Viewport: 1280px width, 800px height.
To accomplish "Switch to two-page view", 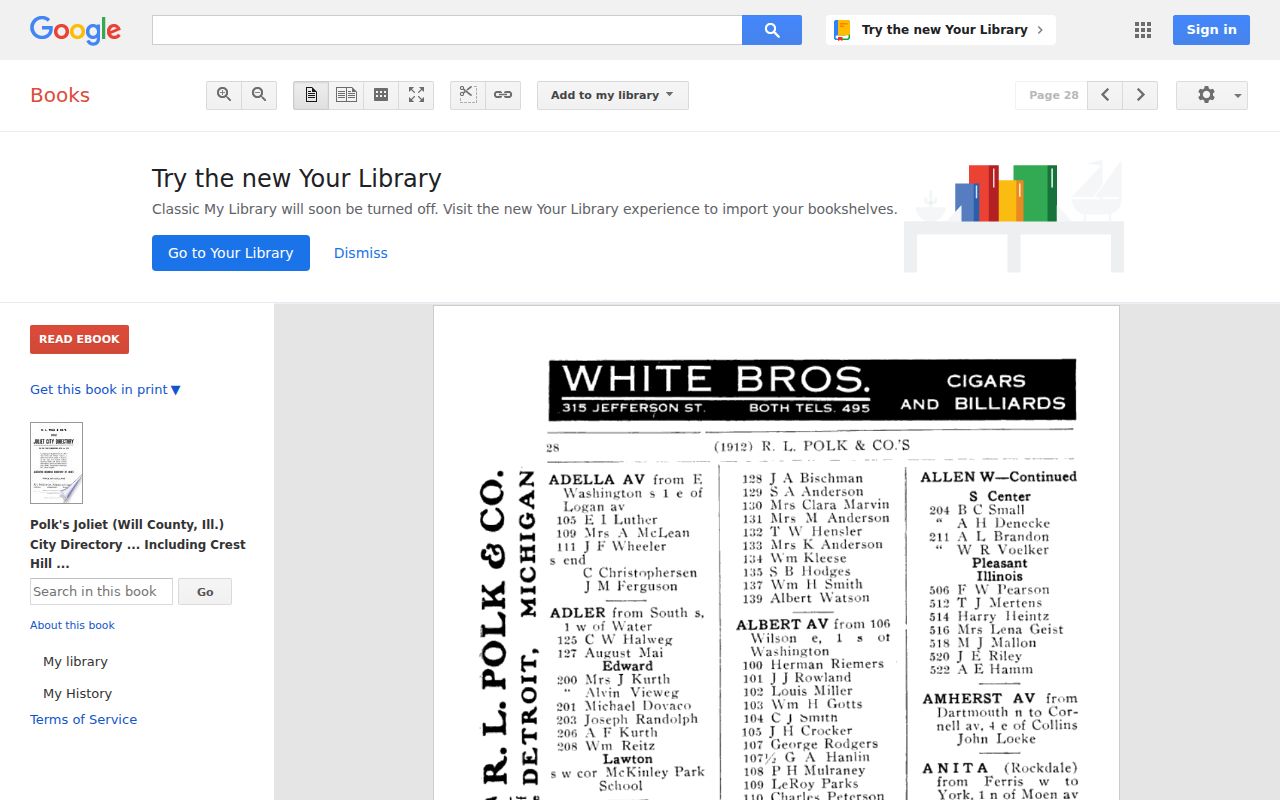I will pyautogui.click(x=346, y=95).
